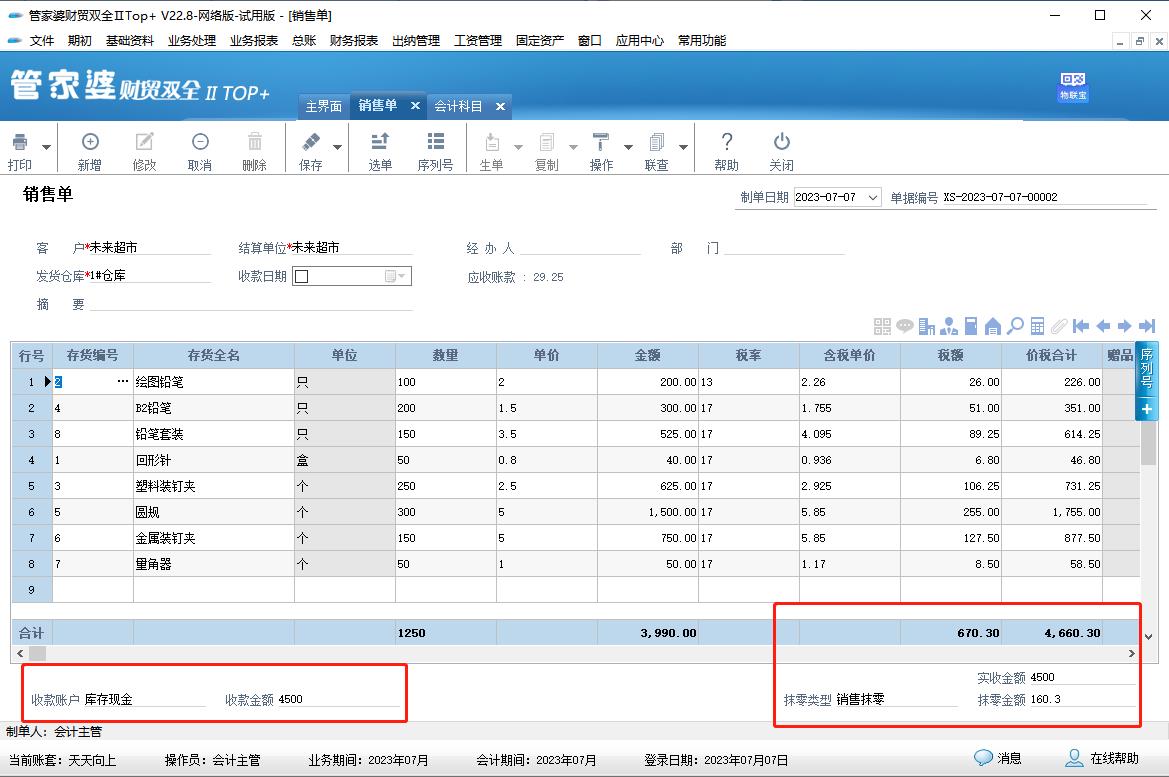Click the 在线帮助 online help link
Screen dimensions: 1169x777
[x=1102, y=758]
